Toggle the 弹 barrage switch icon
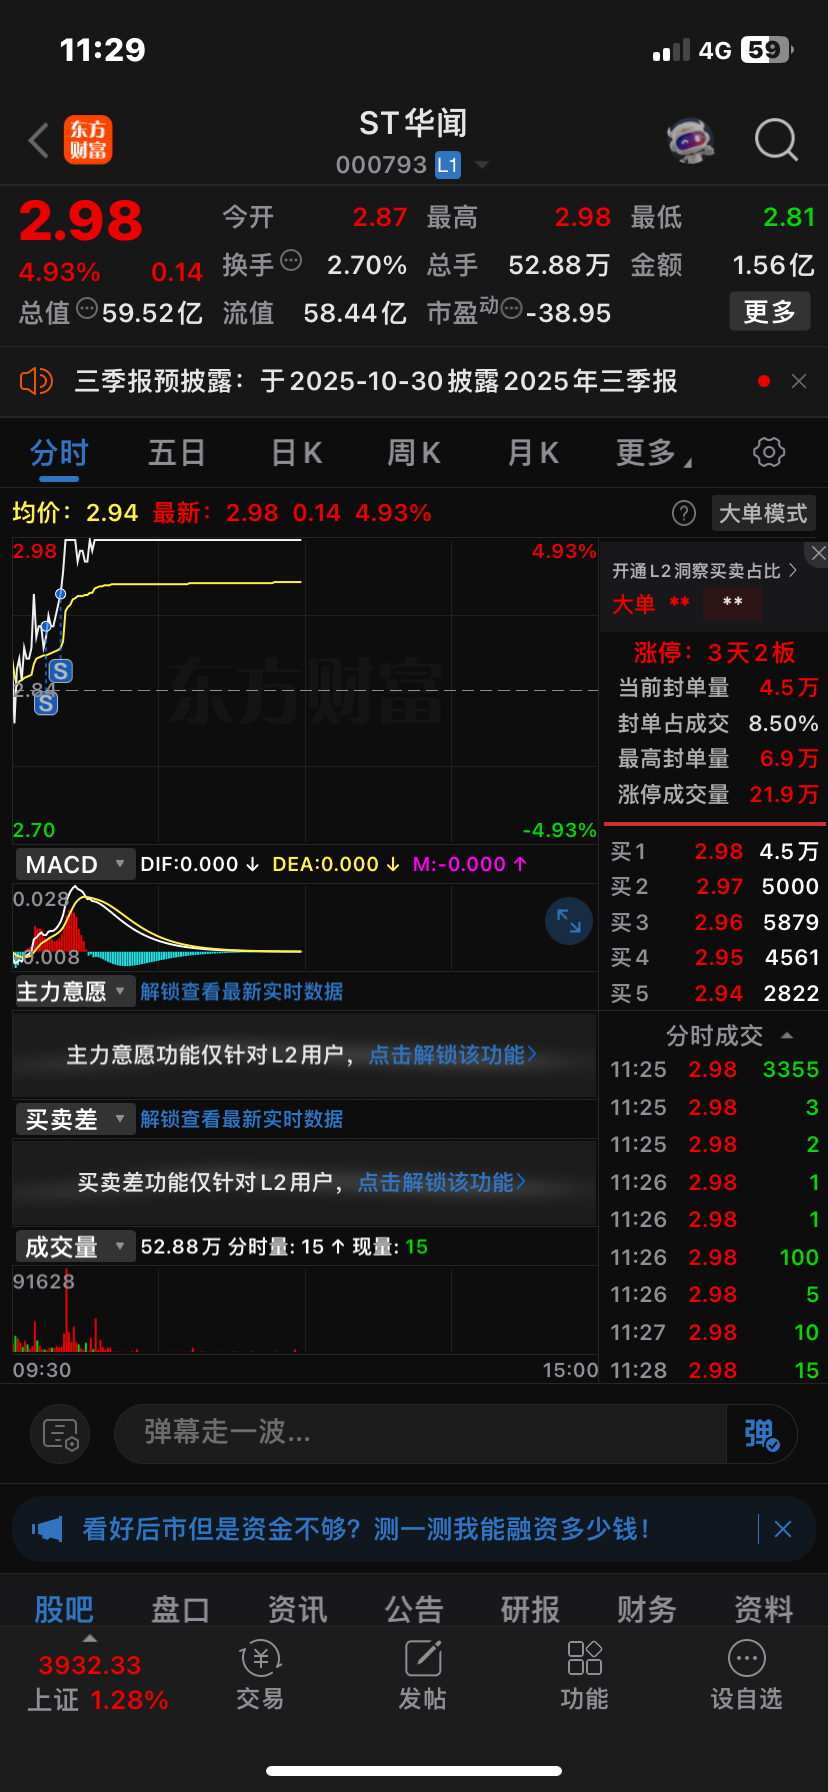828x1792 pixels. click(x=761, y=1434)
